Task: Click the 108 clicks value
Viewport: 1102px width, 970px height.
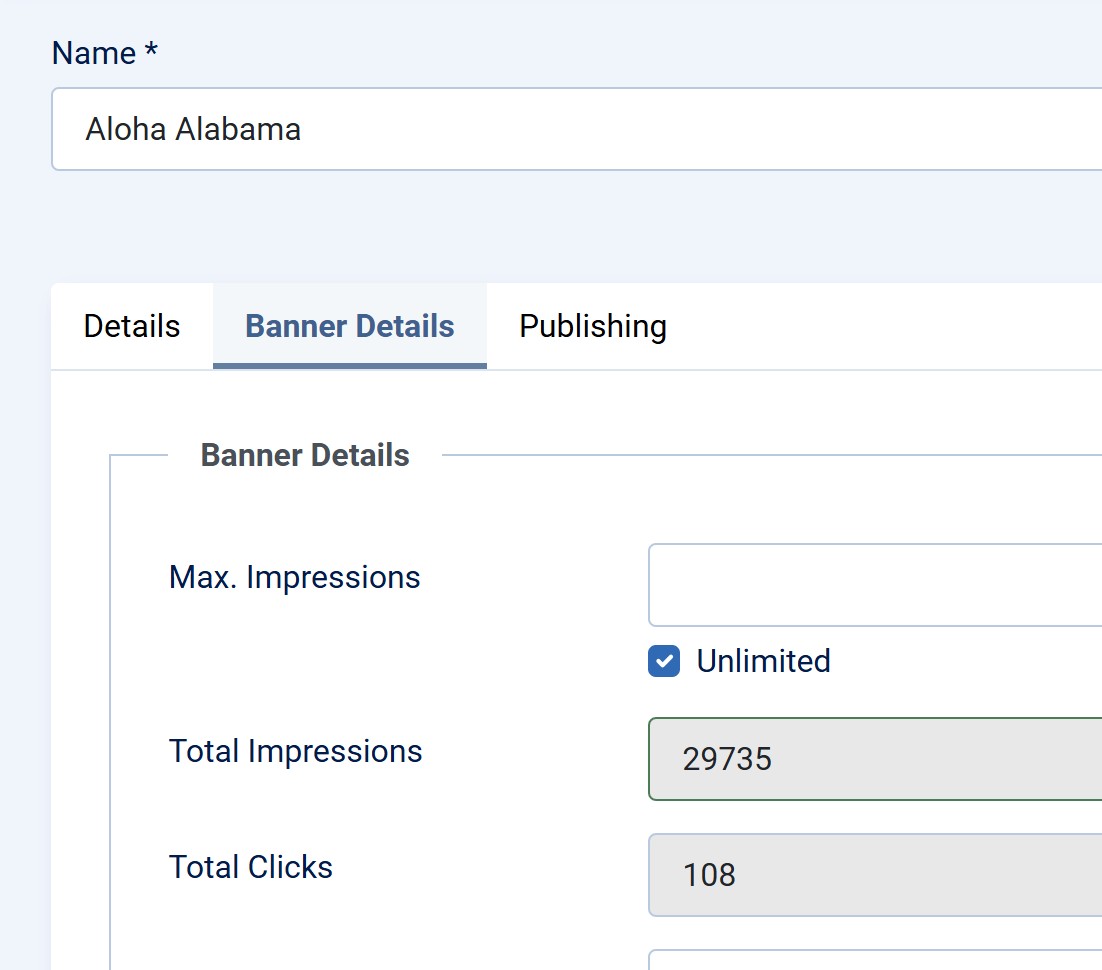Action: (x=709, y=875)
